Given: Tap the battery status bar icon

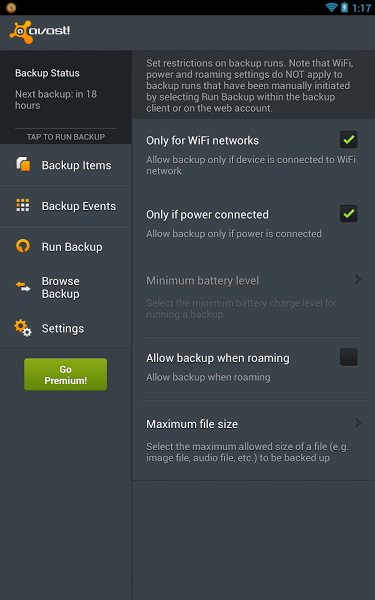Looking at the screenshot, I should coord(344,7).
